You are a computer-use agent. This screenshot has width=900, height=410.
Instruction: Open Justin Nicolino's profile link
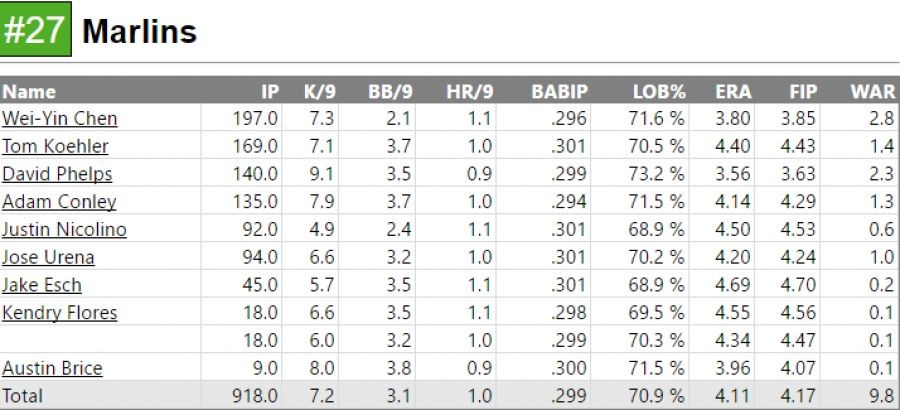coord(64,230)
